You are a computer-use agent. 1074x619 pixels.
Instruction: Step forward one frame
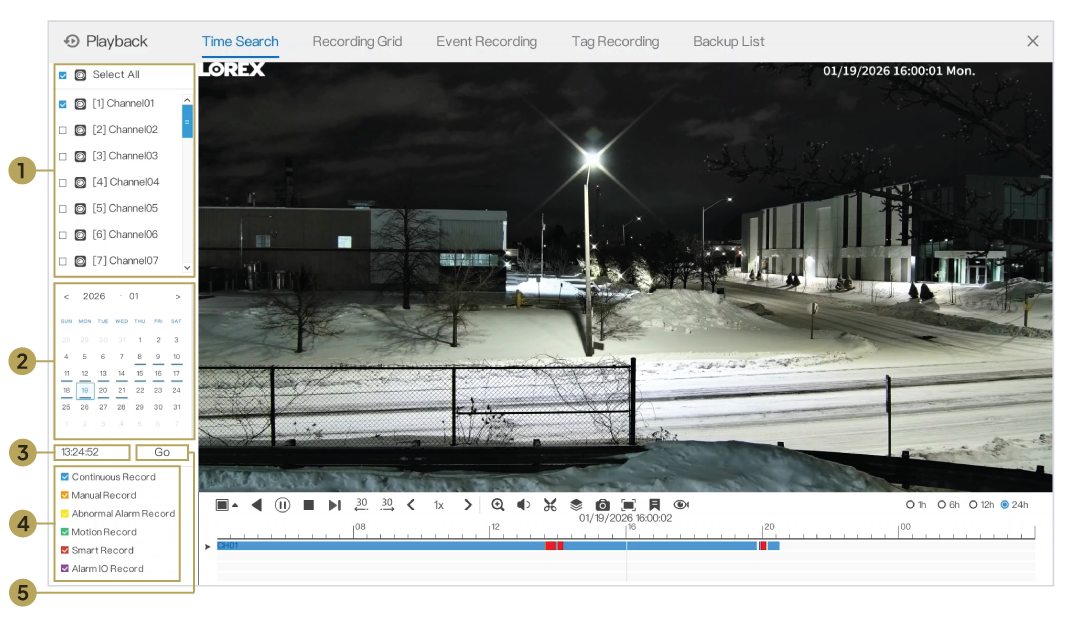click(334, 505)
